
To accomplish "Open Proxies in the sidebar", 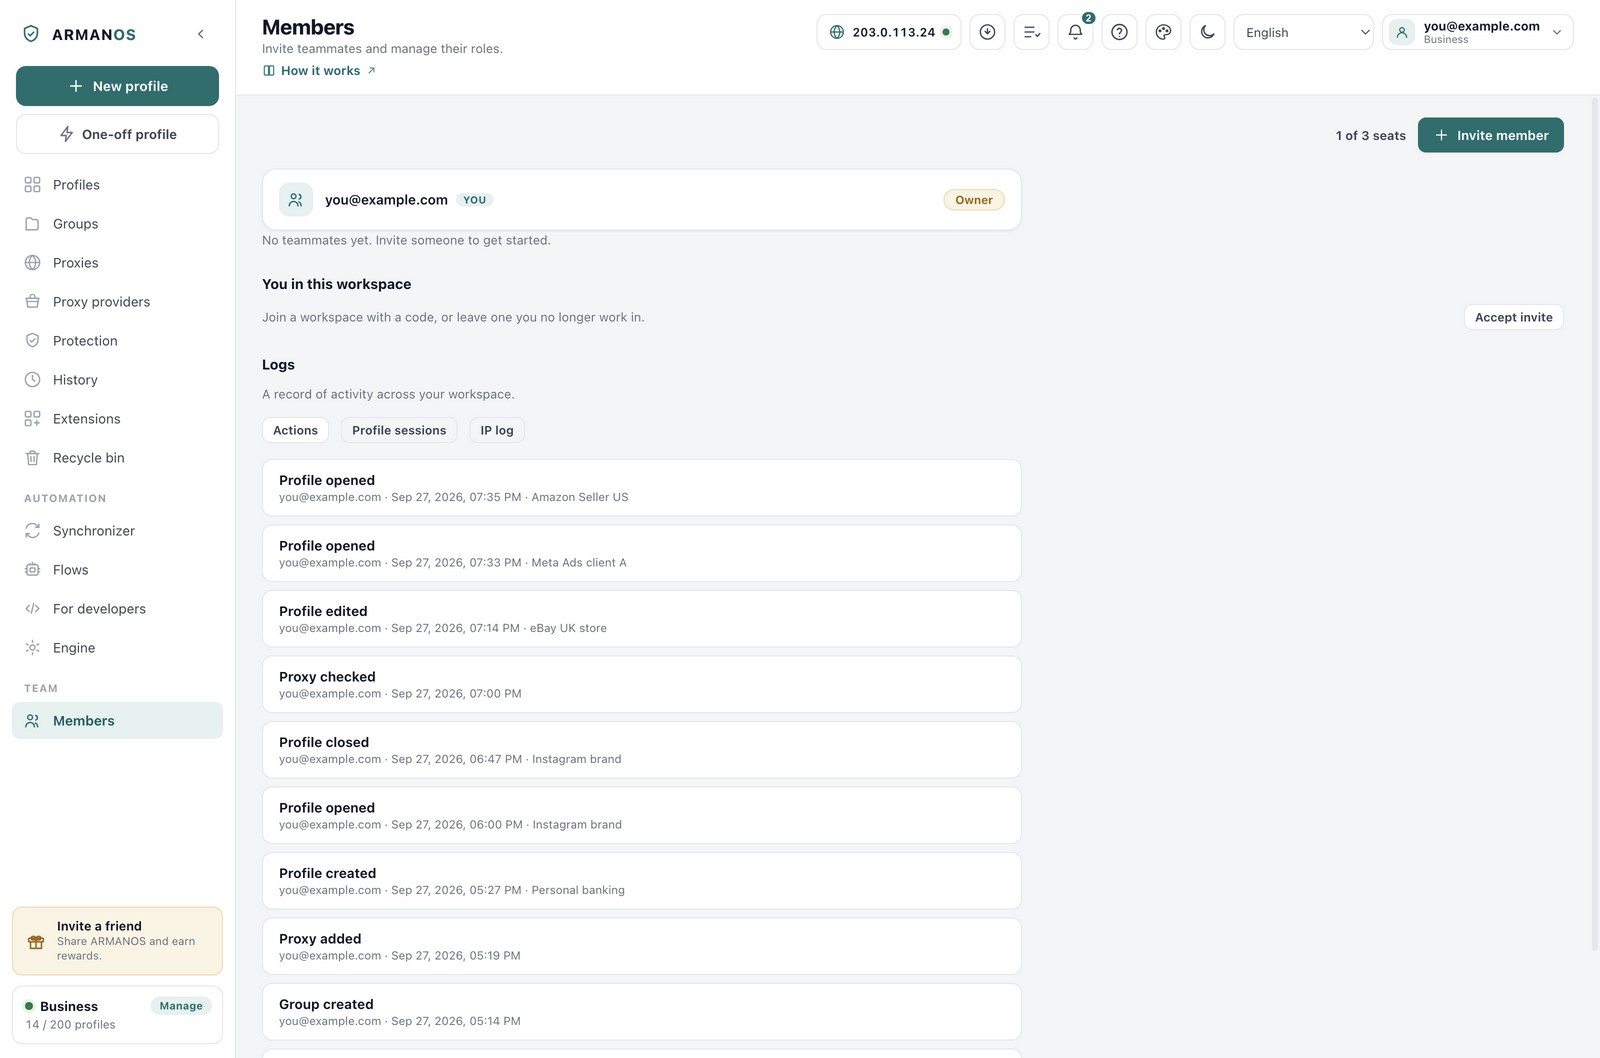I will click(x=117, y=263).
